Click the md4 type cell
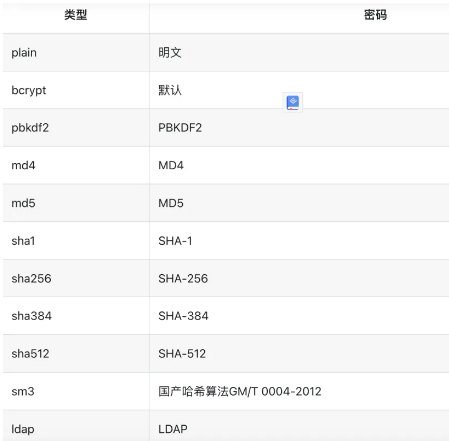 (76, 165)
